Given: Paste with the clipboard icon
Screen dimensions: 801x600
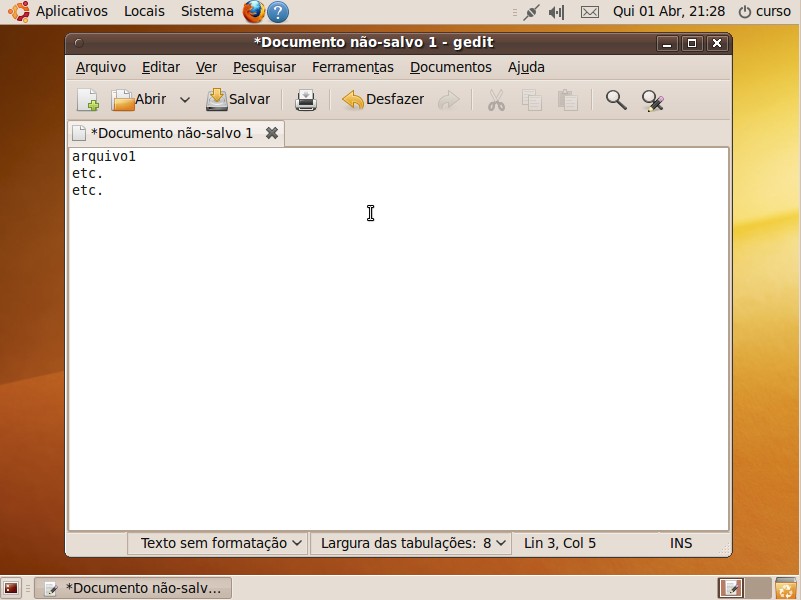Looking at the screenshot, I should [568, 100].
